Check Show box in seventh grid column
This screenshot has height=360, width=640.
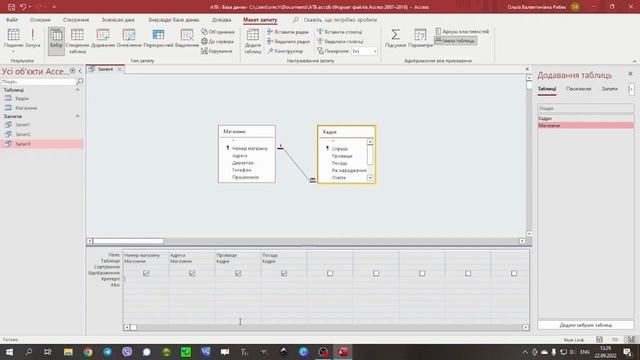click(422, 273)
